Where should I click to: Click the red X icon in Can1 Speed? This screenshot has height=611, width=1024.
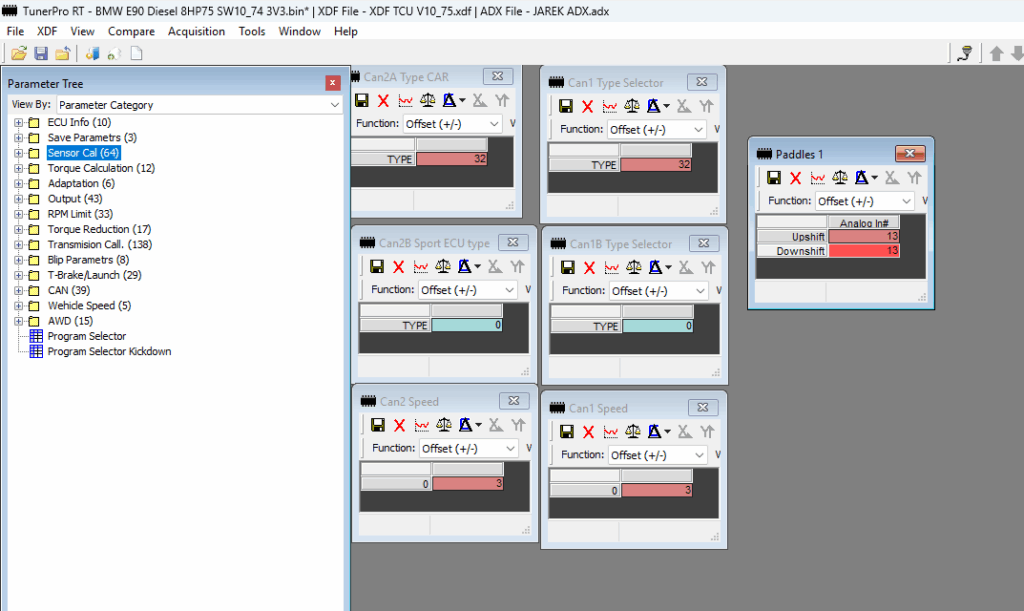click(x=588, y=432)
